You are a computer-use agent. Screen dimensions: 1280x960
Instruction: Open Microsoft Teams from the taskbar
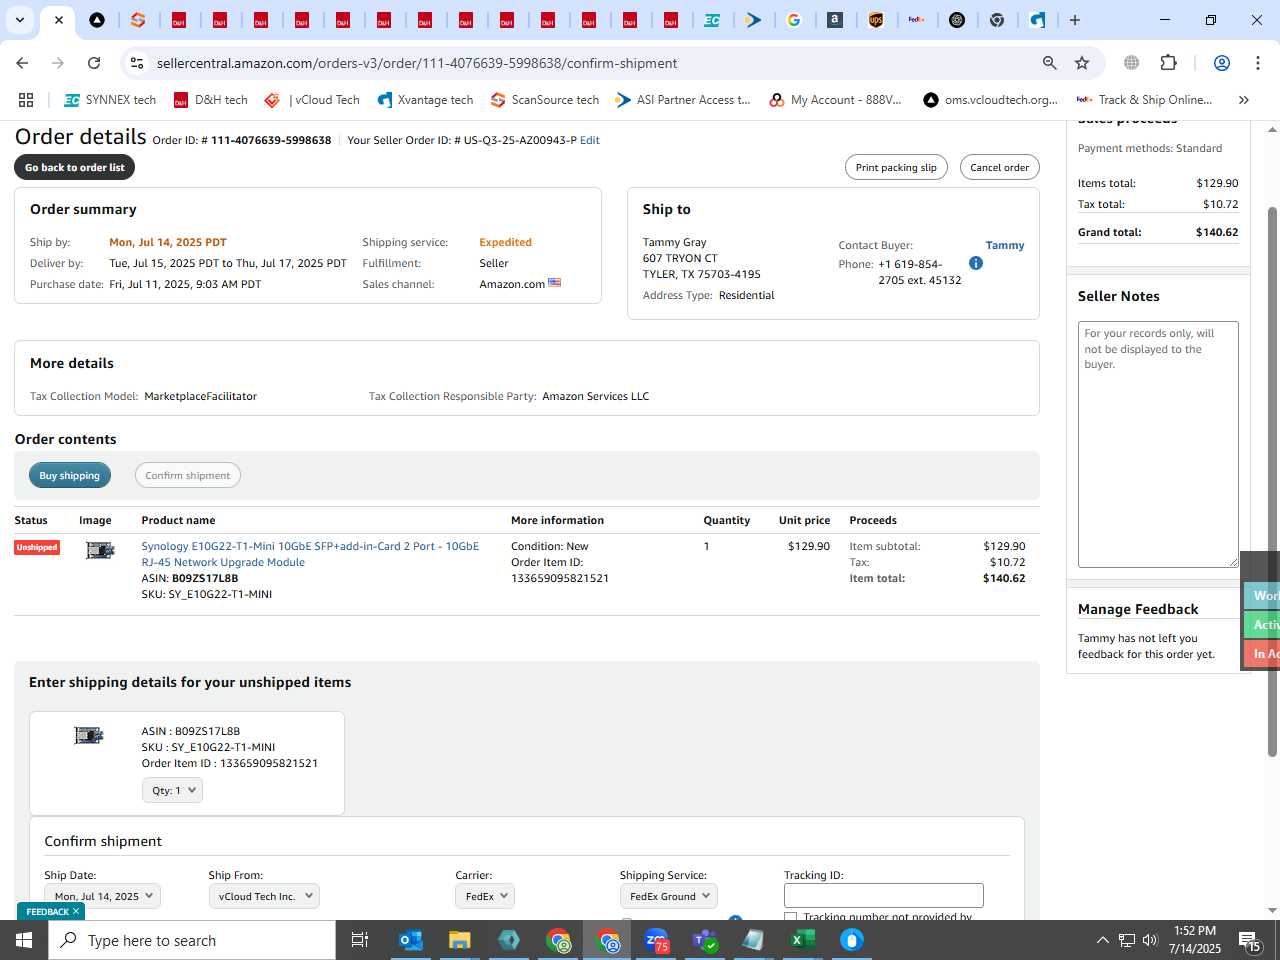coord(705,940)
